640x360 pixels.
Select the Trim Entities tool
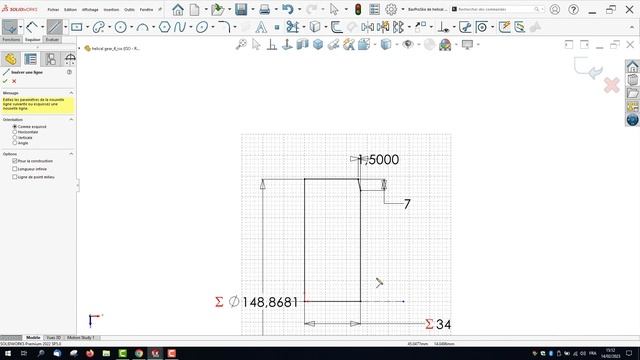(292, 27)
